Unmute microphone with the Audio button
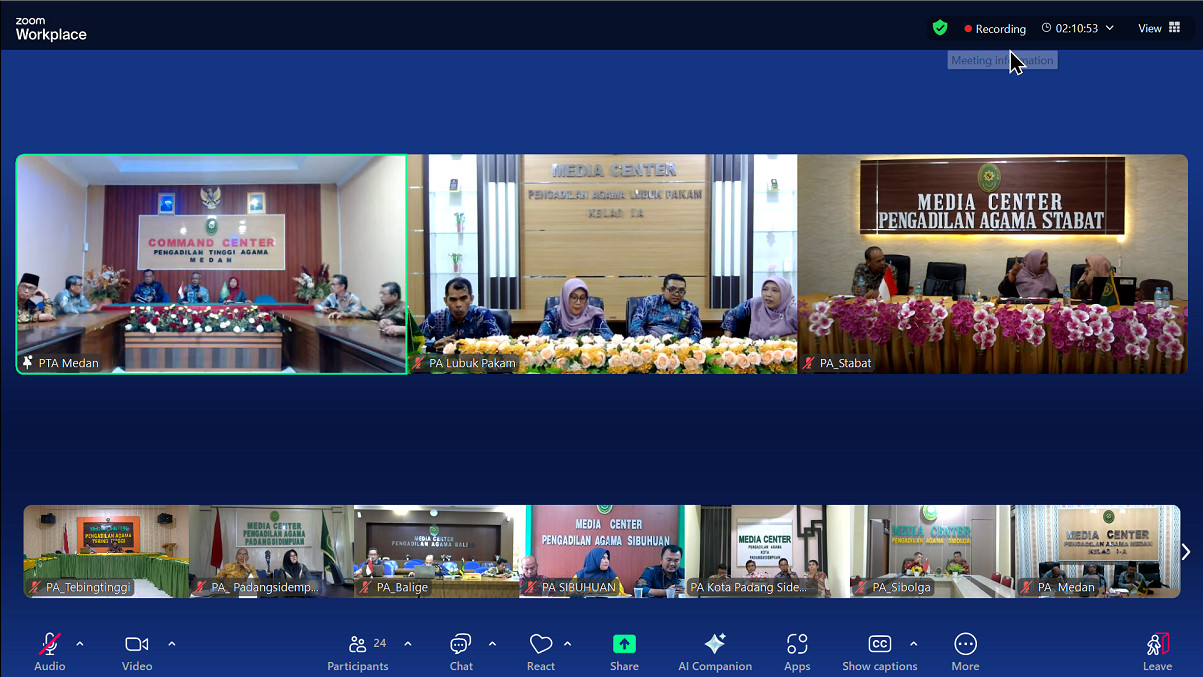Image resolution: width=1203 pixels, height=677 pixels. coord(49,651)
